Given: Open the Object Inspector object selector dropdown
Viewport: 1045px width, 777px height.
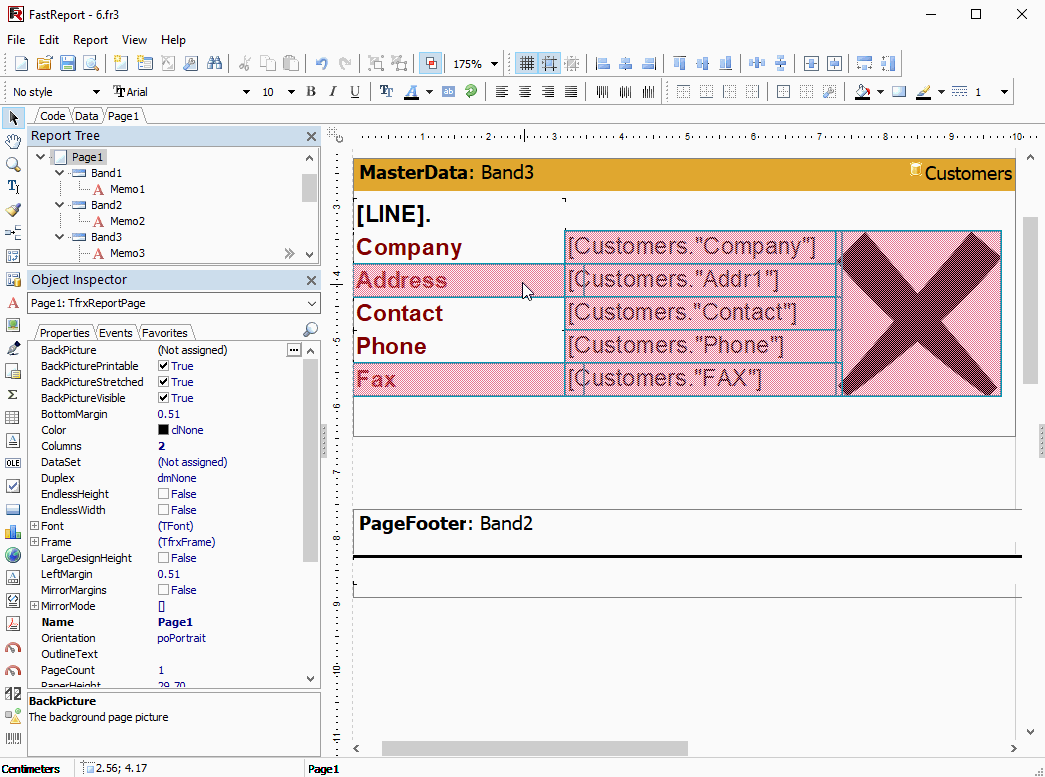Looking at the screenshot, I should click(312, 303).
